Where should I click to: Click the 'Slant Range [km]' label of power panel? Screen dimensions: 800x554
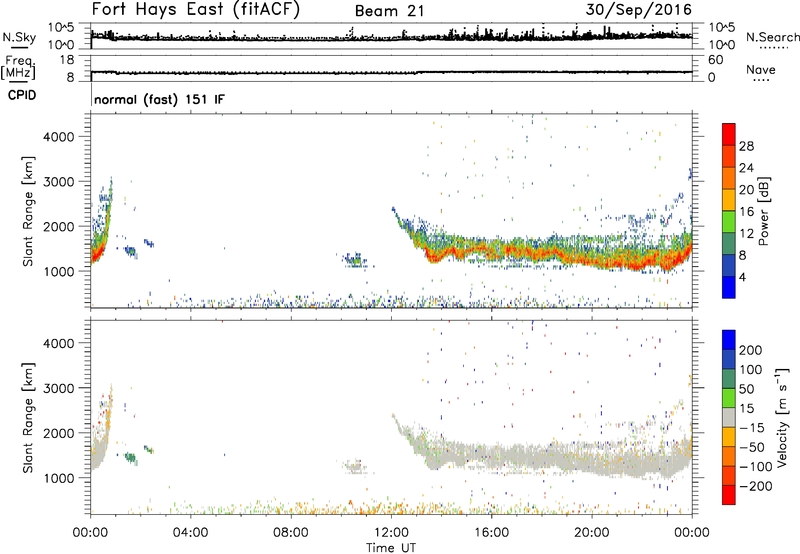28,211
